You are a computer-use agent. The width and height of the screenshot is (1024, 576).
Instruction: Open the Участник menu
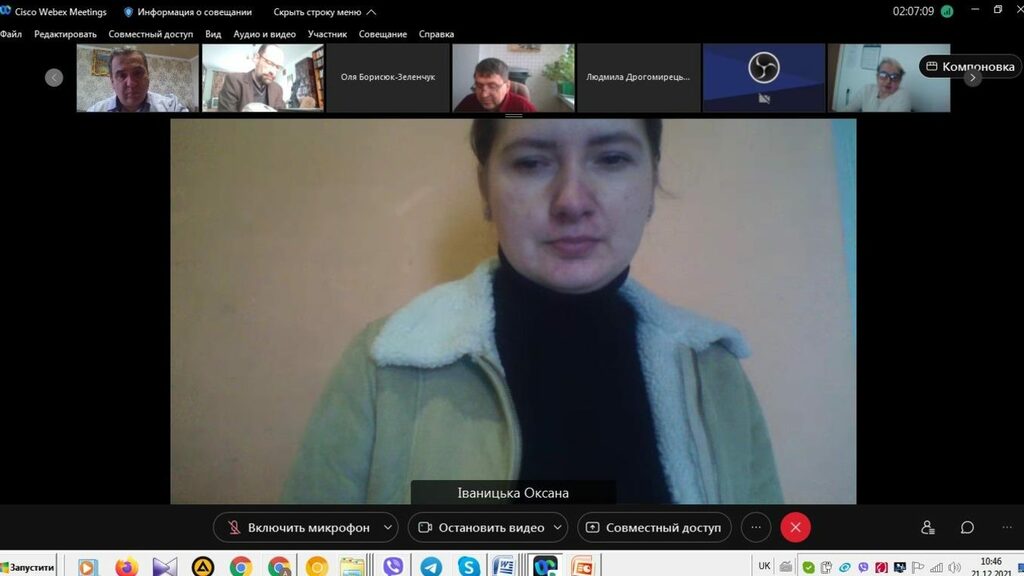coord(327,34)
